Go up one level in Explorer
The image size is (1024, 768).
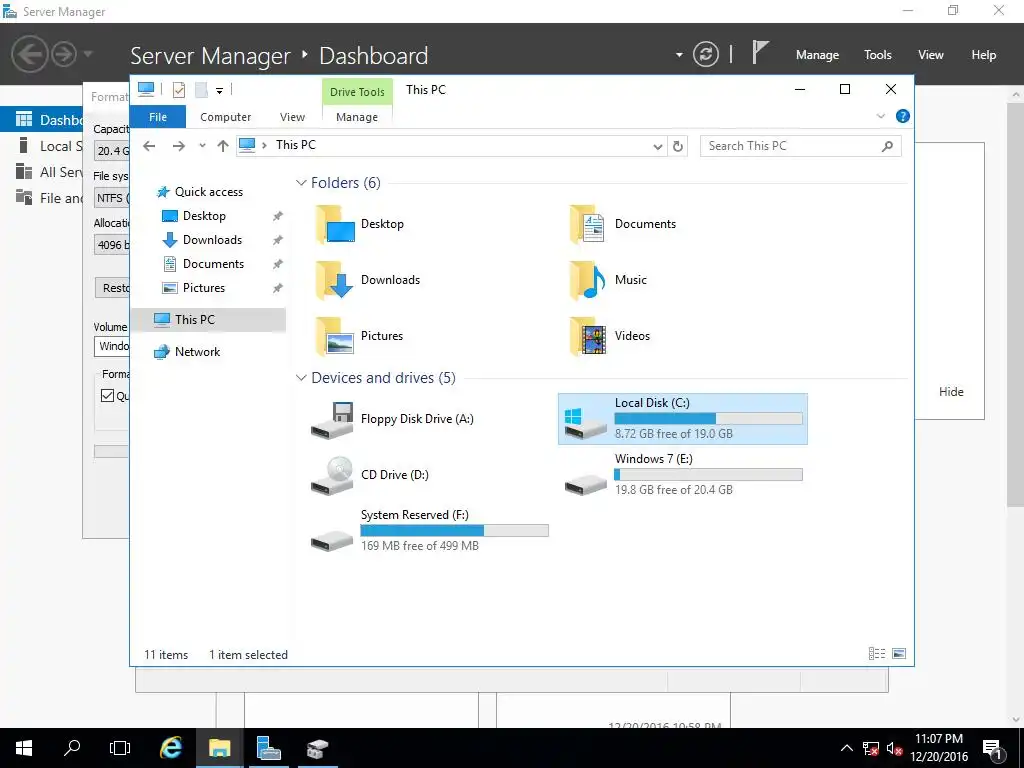coord(223,146)
